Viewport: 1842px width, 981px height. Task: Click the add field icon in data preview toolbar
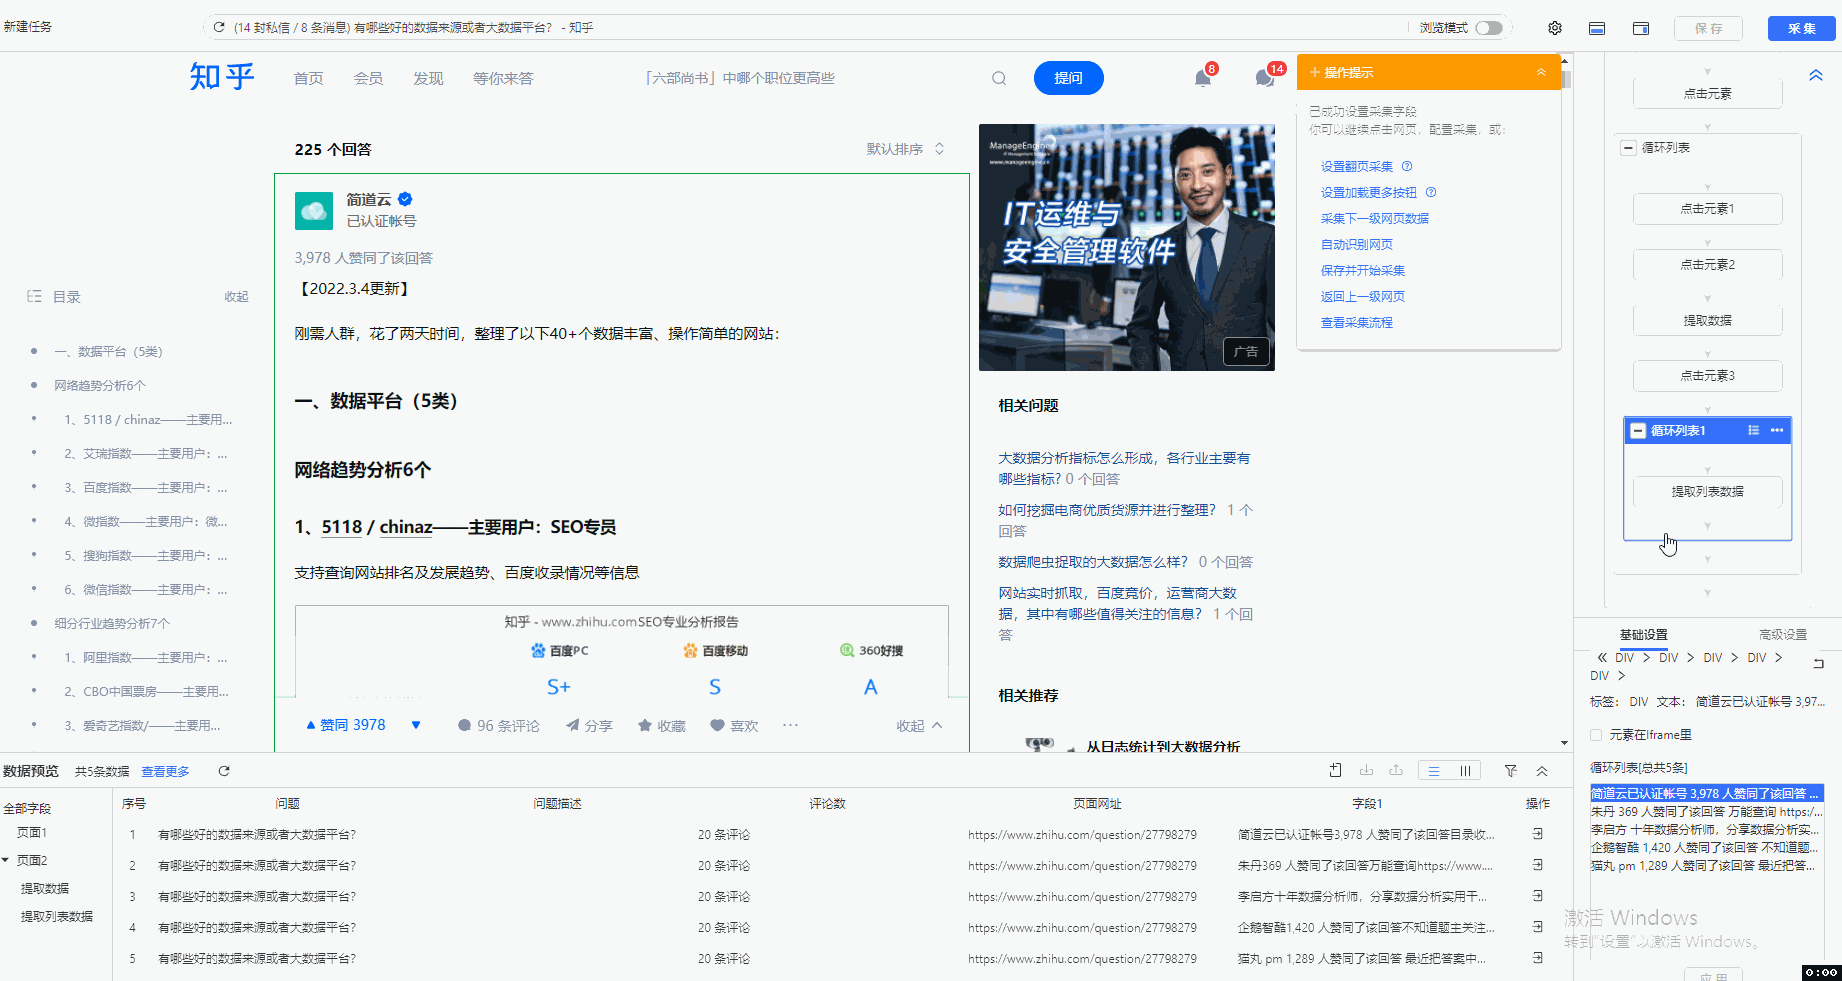[1335, 770]
